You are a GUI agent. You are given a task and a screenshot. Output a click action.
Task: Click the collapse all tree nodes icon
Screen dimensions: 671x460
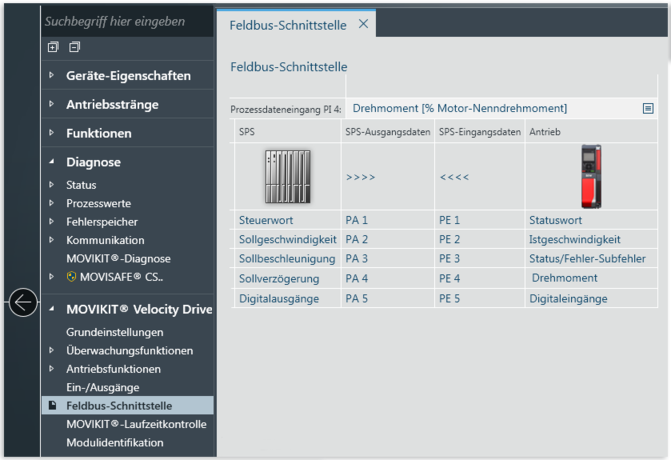tap(75, 47)
